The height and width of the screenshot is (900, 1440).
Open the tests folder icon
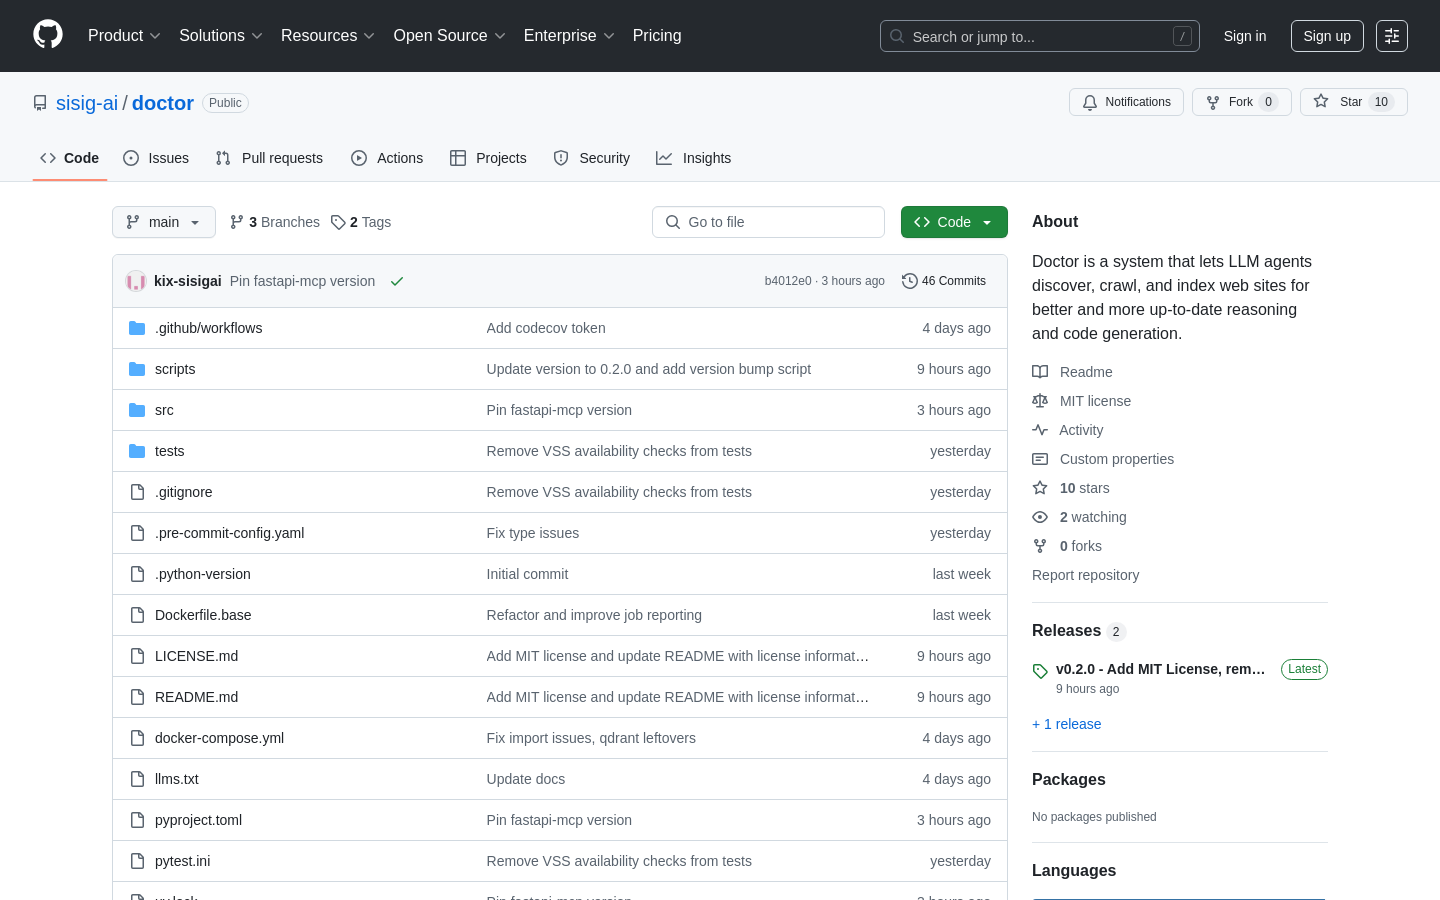pos(137,451)
